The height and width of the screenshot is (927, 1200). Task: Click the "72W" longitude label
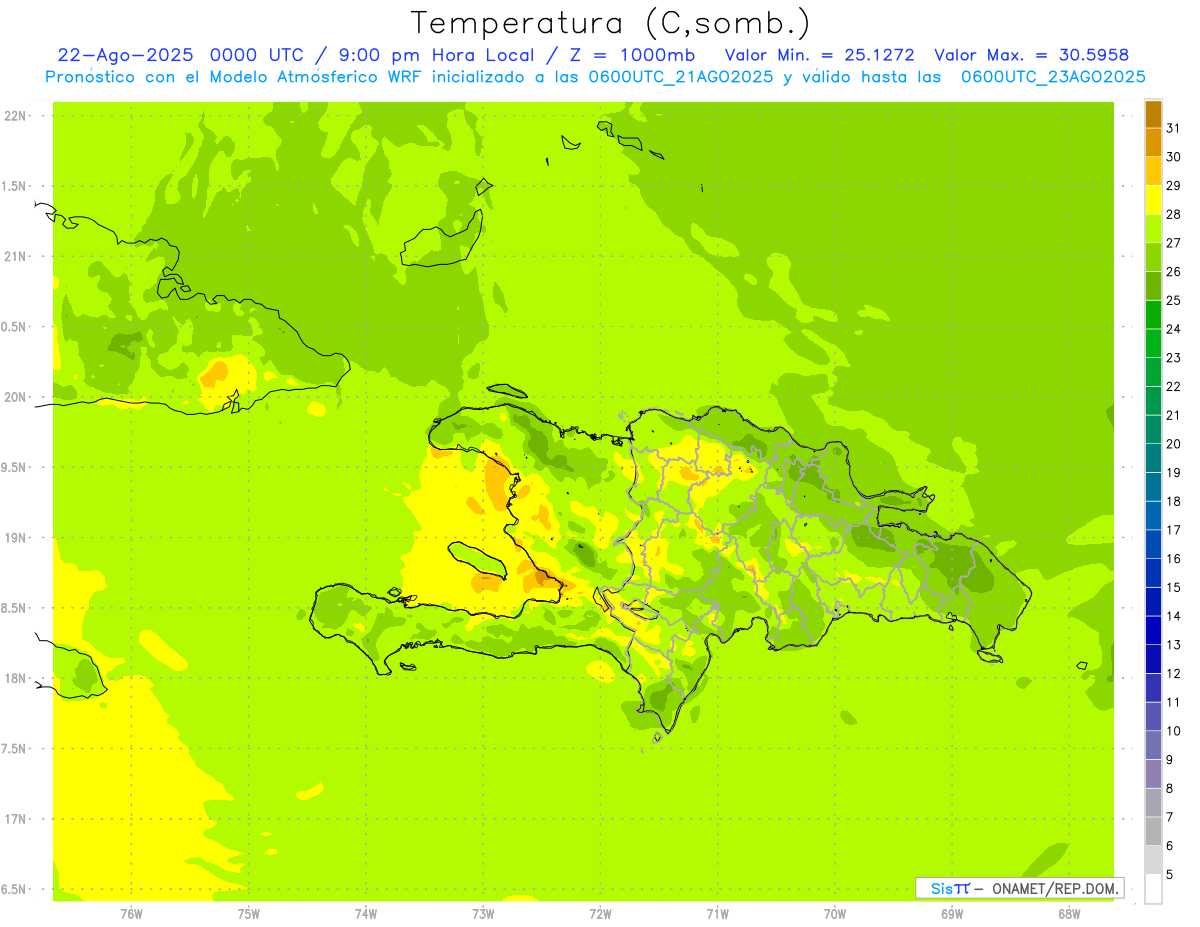601,914
